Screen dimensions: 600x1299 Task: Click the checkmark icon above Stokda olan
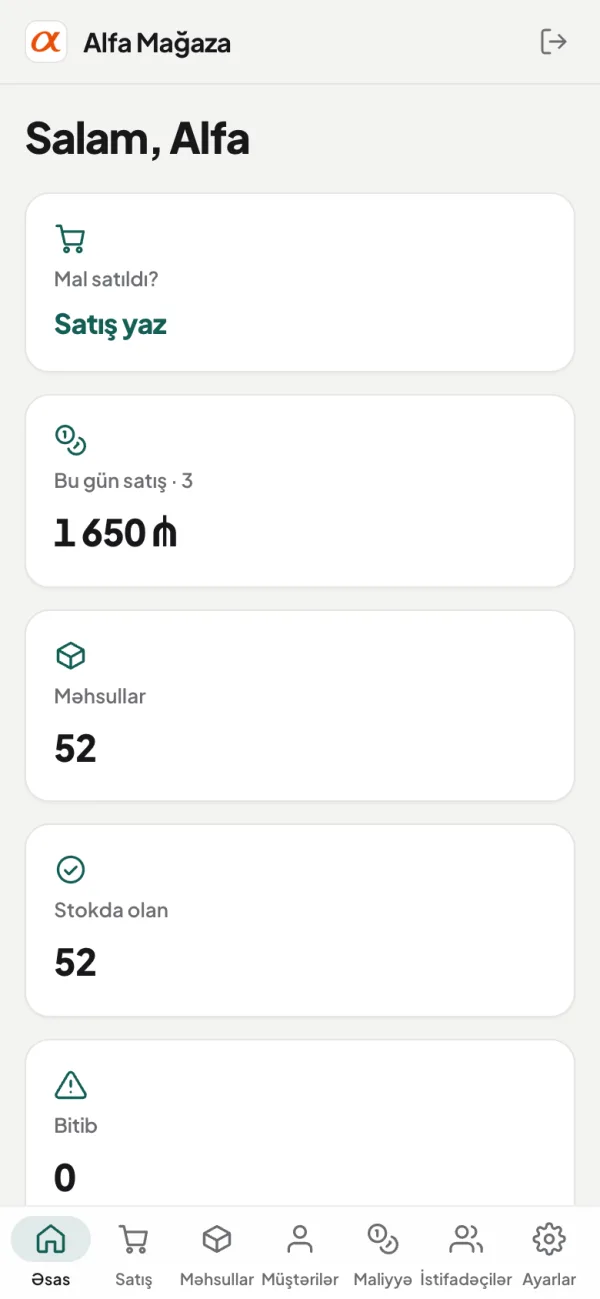coord(70,869)
